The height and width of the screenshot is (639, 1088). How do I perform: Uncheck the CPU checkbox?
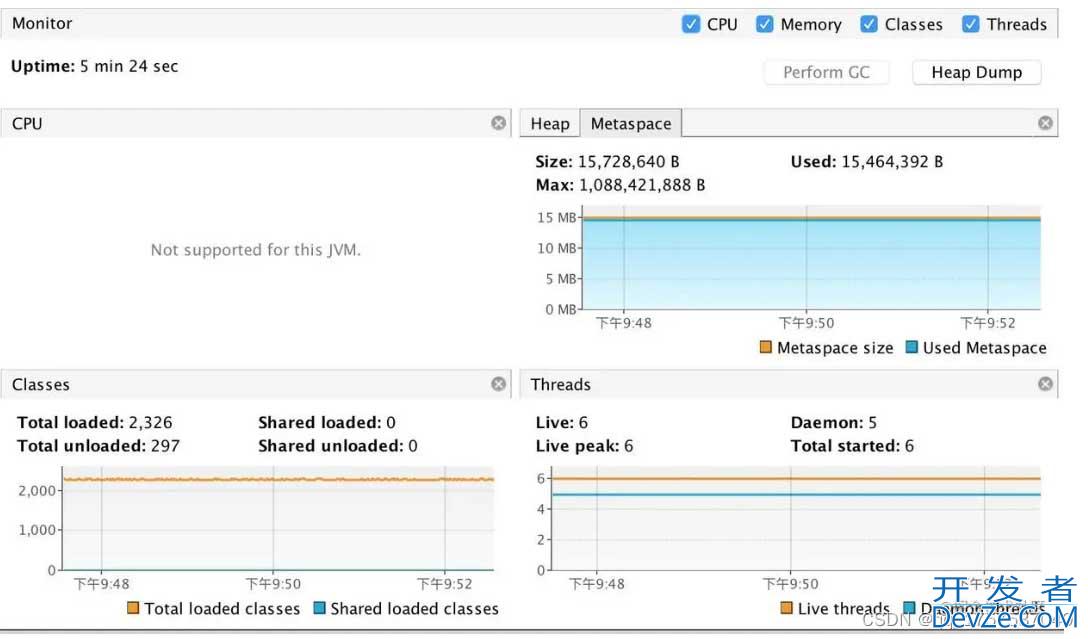(690, 24)
